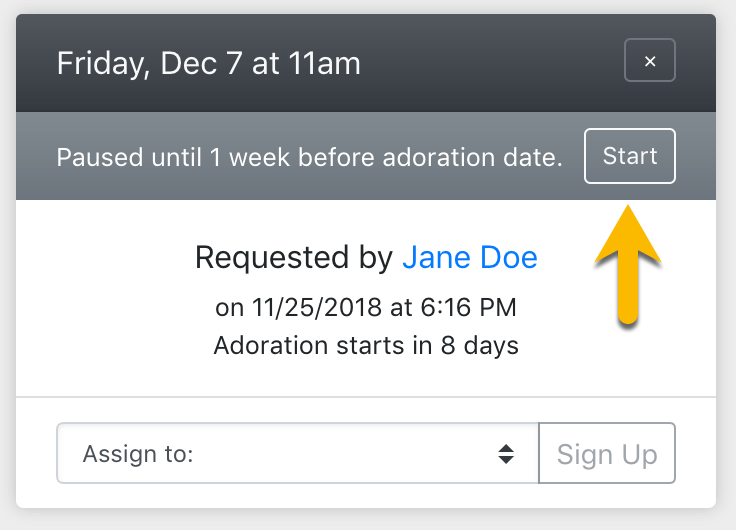This screenshot has height=530, width=736.
Task: Click the "Friday, Dec 7 at 11am" title
Action: pos(208,63)
